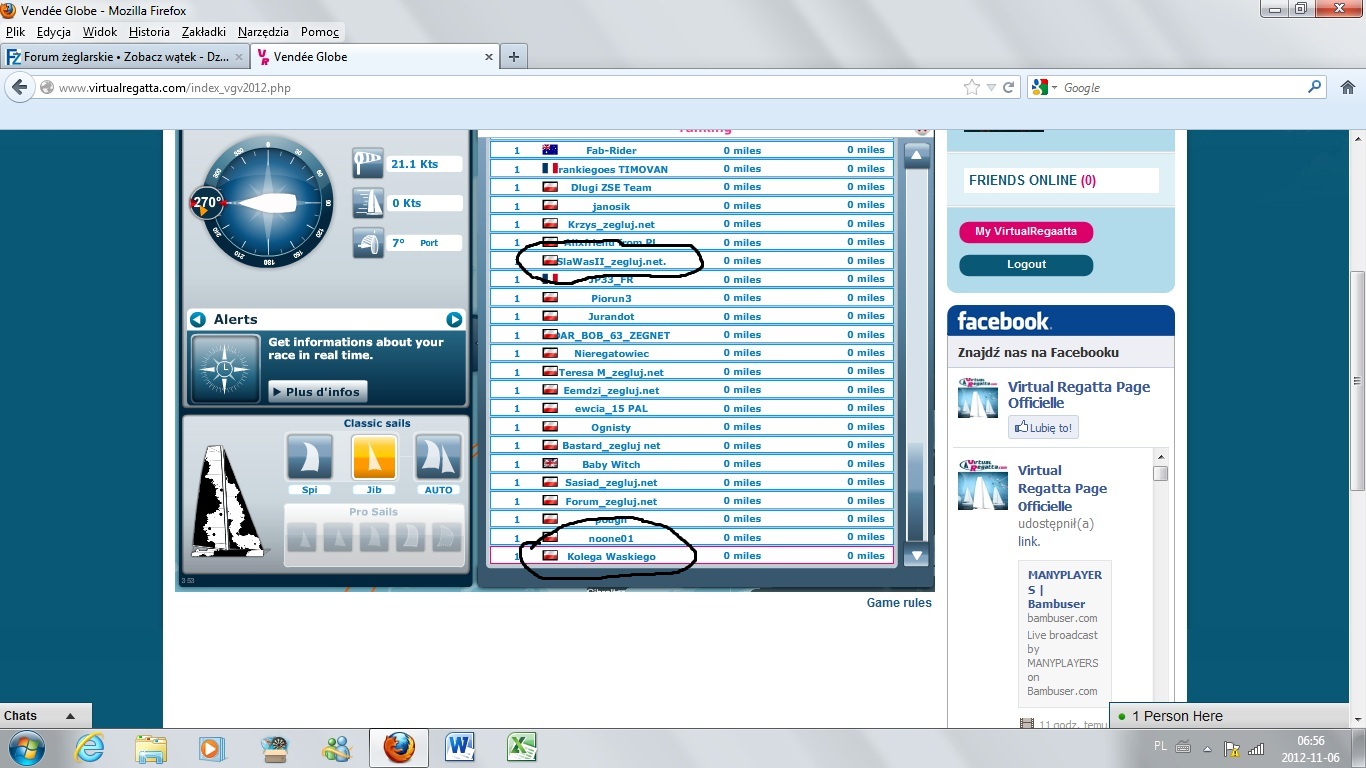Click My VirtualRegaatta button
This screenshot has height=768, width=1366.
pos(1026,232)
